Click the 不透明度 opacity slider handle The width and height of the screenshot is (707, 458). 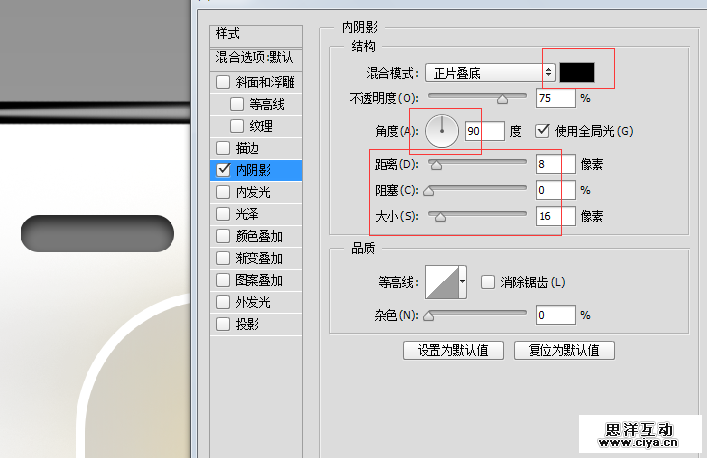click(502, 99)
